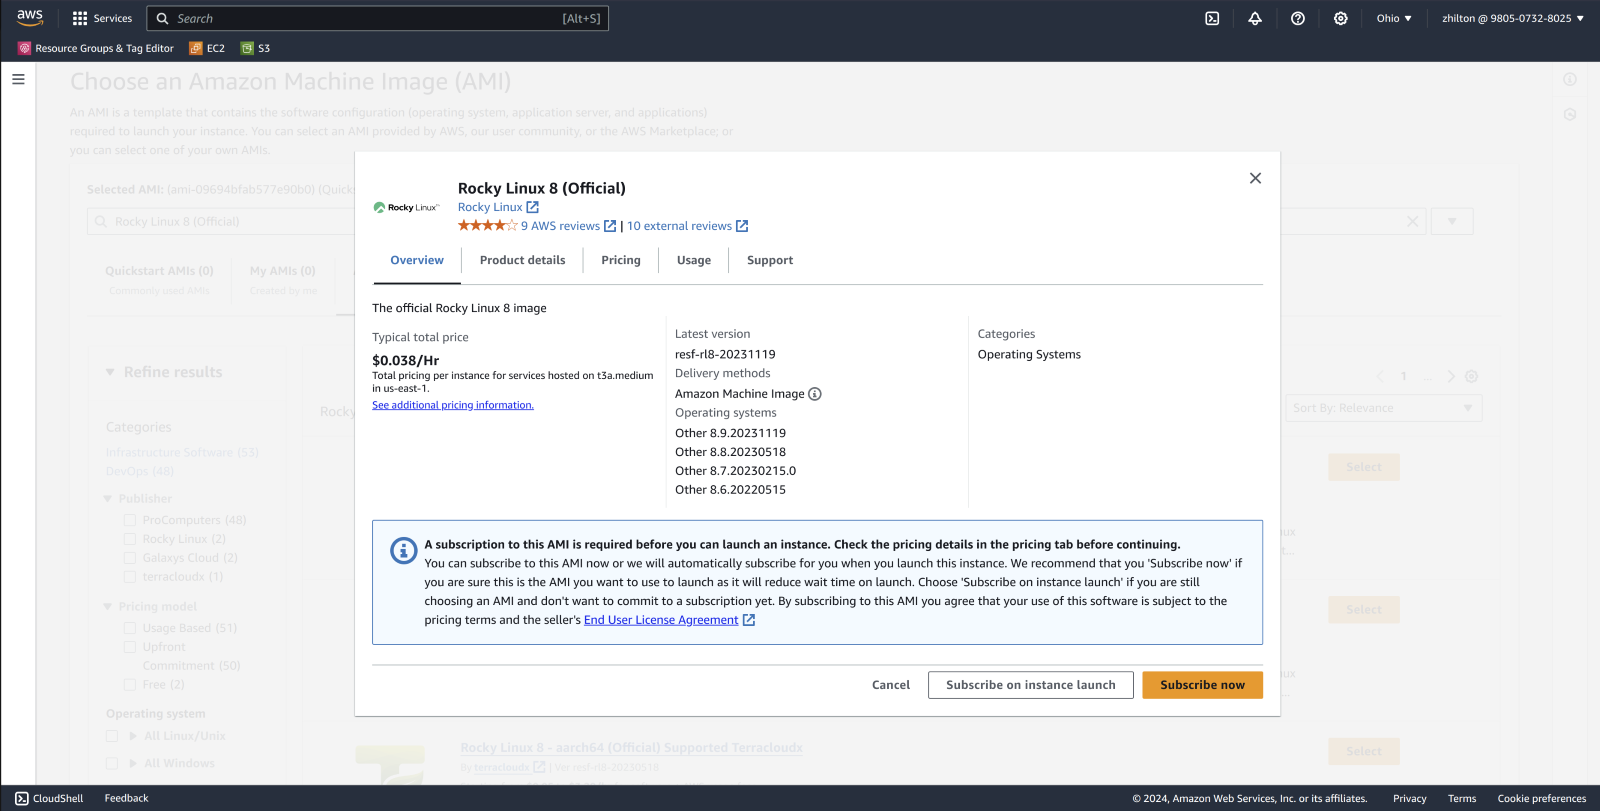Click the Amazon Machine Image info icon

(x=815, y=394)
